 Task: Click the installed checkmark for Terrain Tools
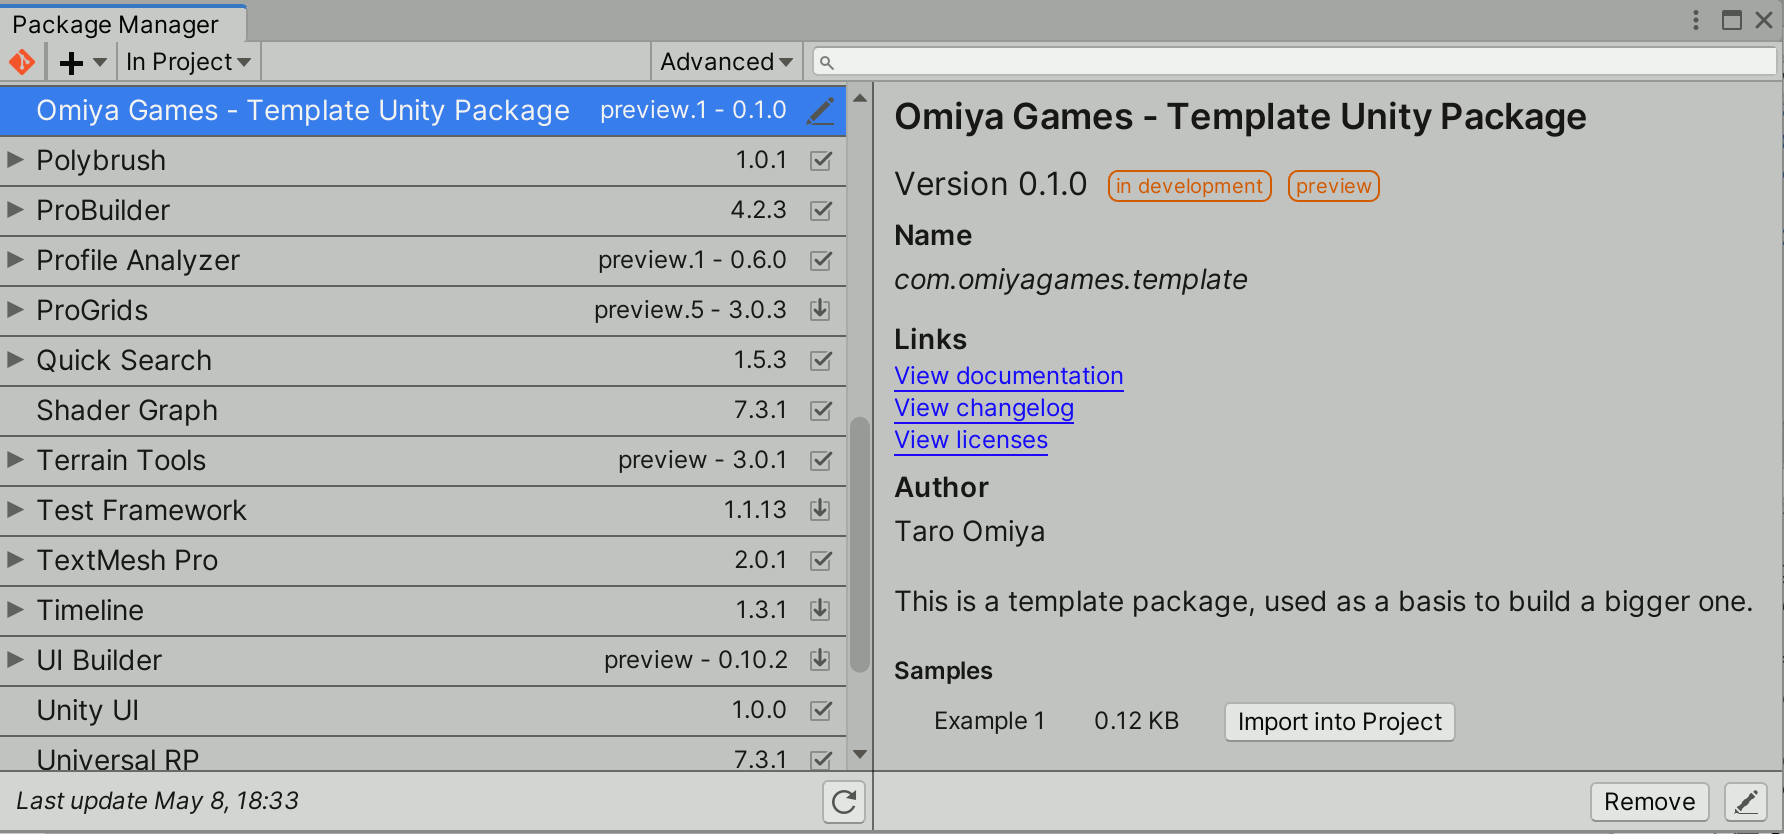click(x=821, y=460)
